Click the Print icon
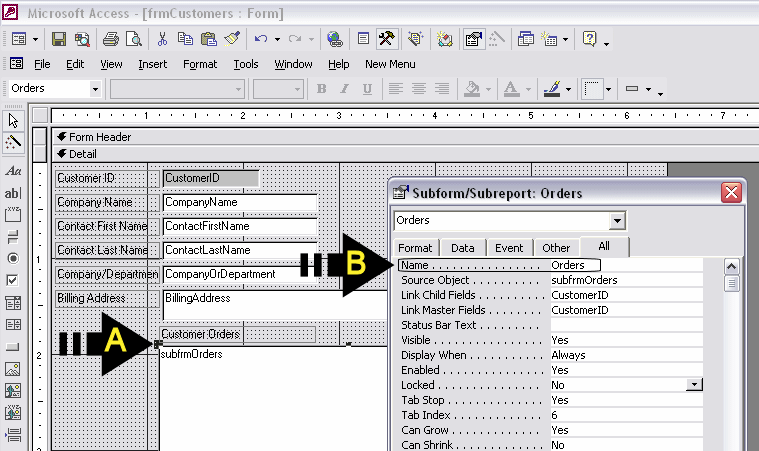The width and height of the screenshot is (759, 451). click(x=110, y=39)
